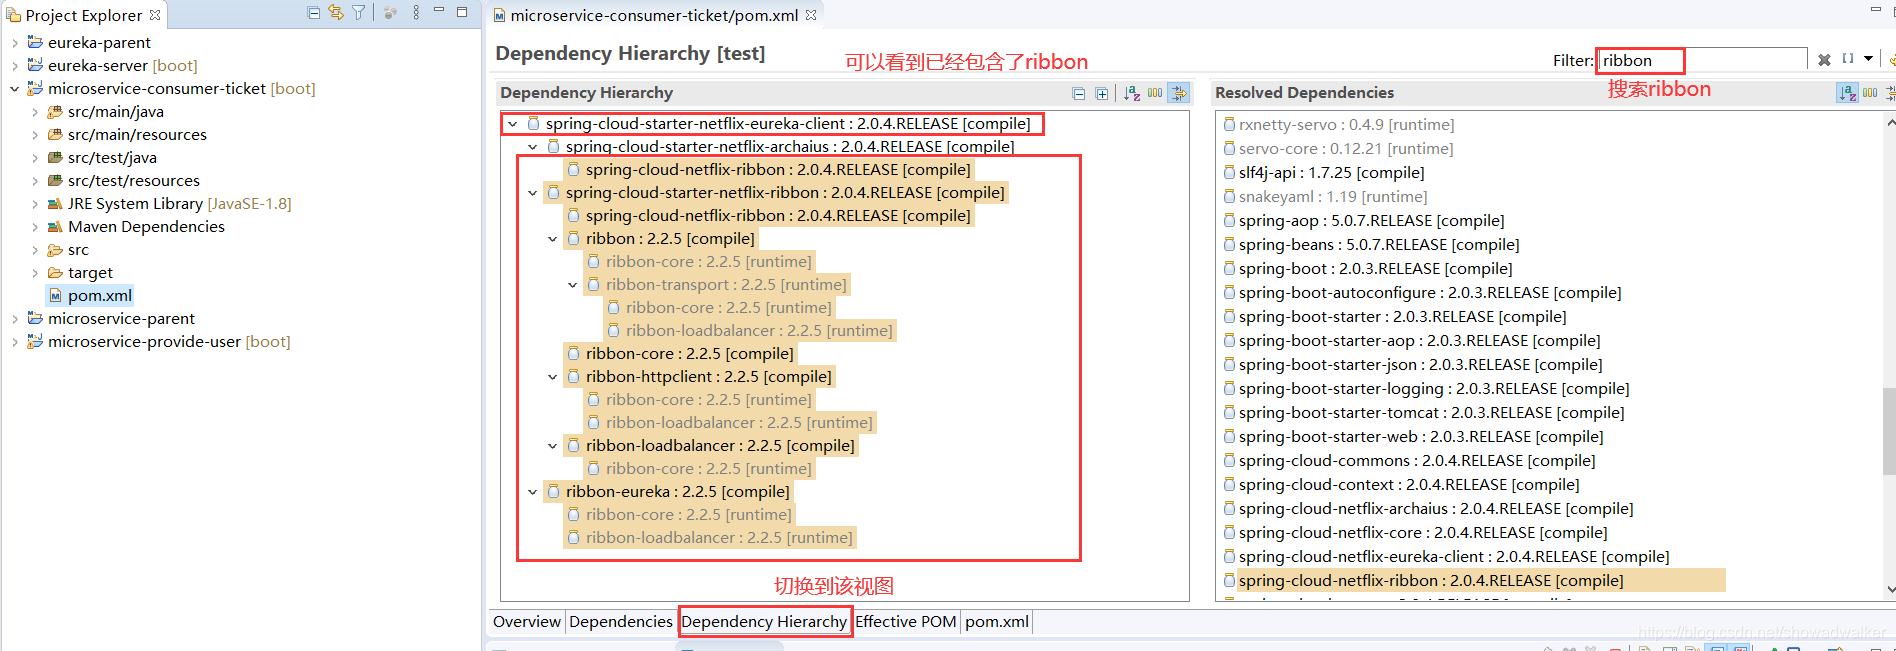This screenshot has height=651, width=1896.
Task: Collapse ribbon-httpclient : 2.2.5 node
Action: [x=552, y=377]
